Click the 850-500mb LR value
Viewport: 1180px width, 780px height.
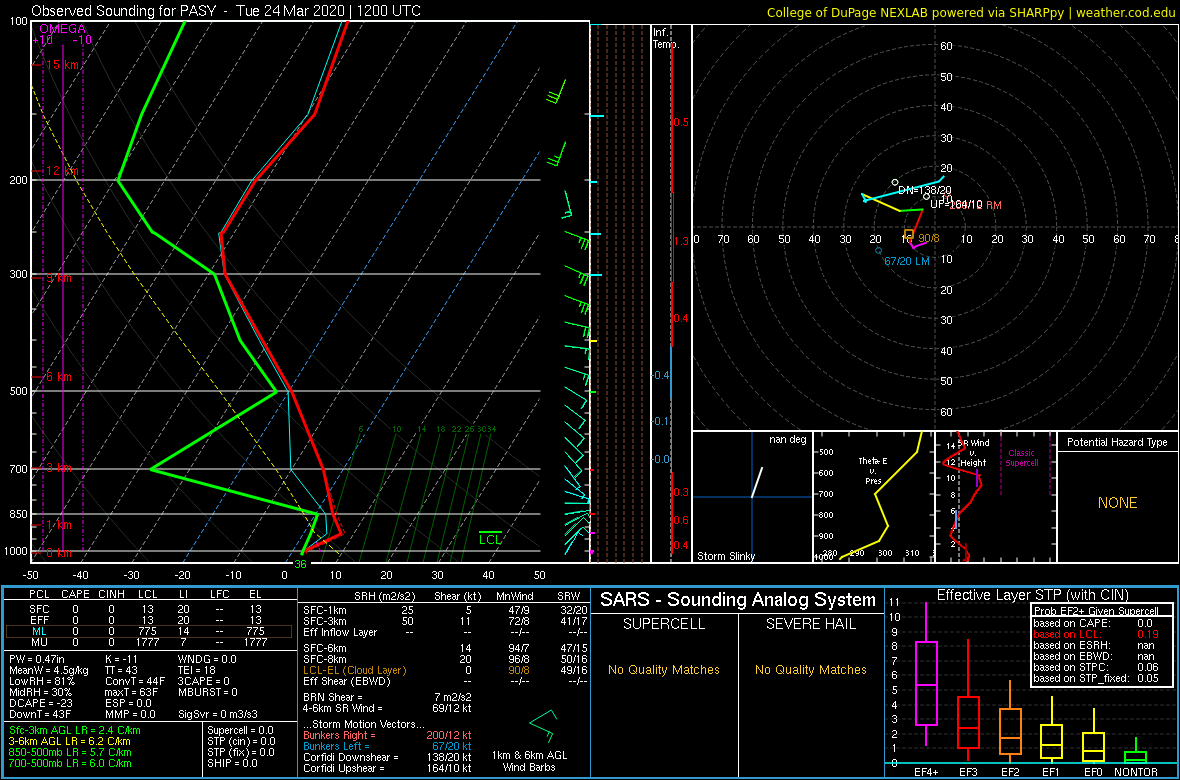(x=70, y=752)
